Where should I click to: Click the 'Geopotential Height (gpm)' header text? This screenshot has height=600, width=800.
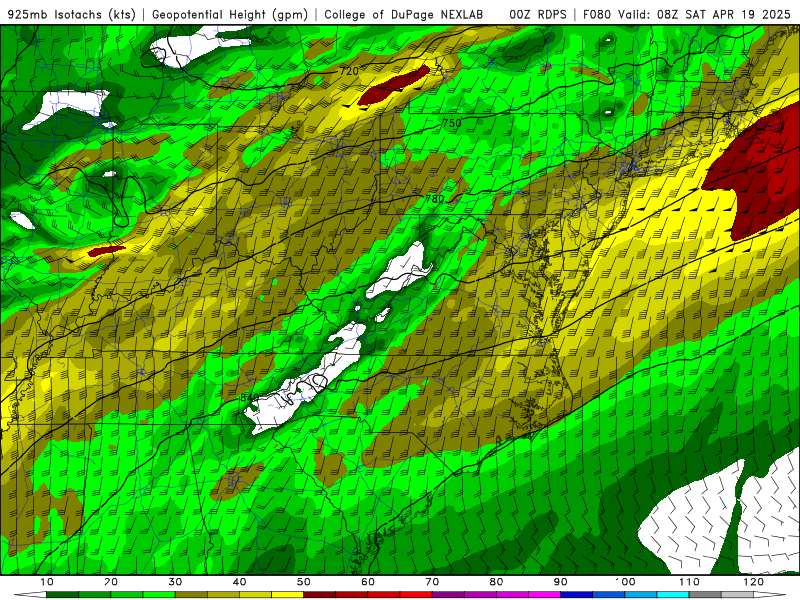[230, 15]
